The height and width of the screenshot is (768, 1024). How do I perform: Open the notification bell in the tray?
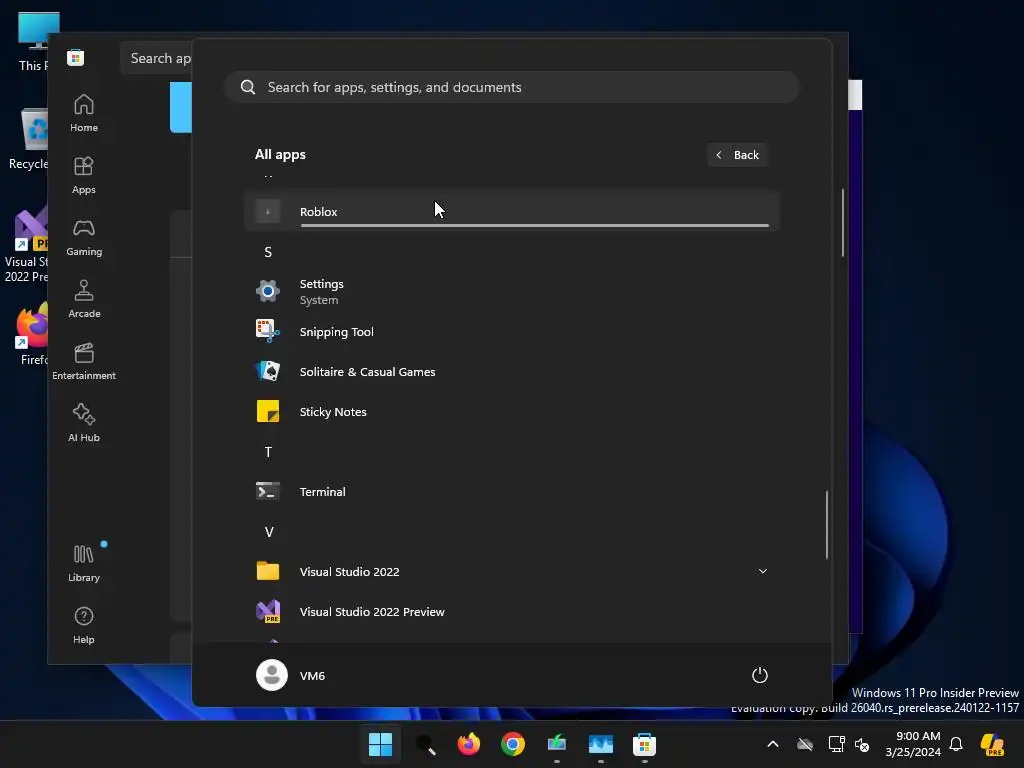coord(956,744)
